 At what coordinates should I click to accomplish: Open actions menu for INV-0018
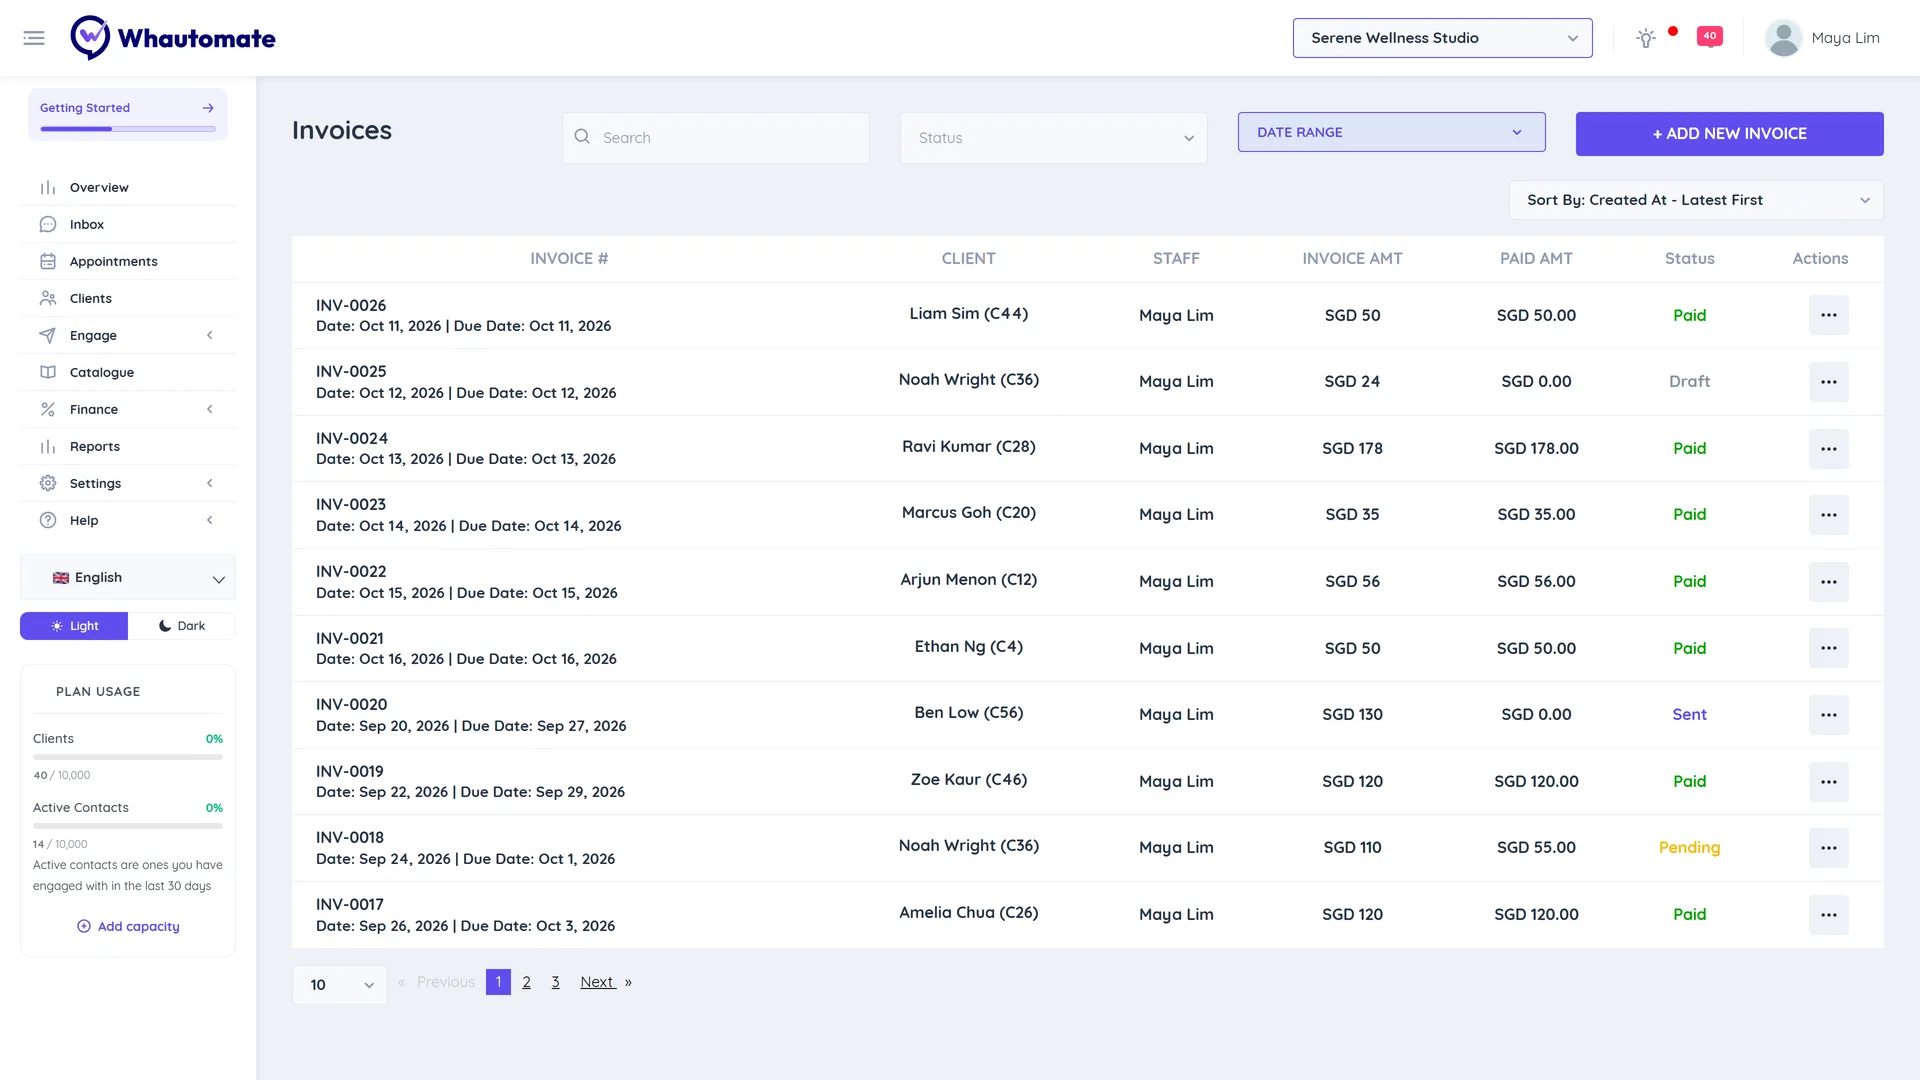pyautogui.click(x=1829, y=848)
